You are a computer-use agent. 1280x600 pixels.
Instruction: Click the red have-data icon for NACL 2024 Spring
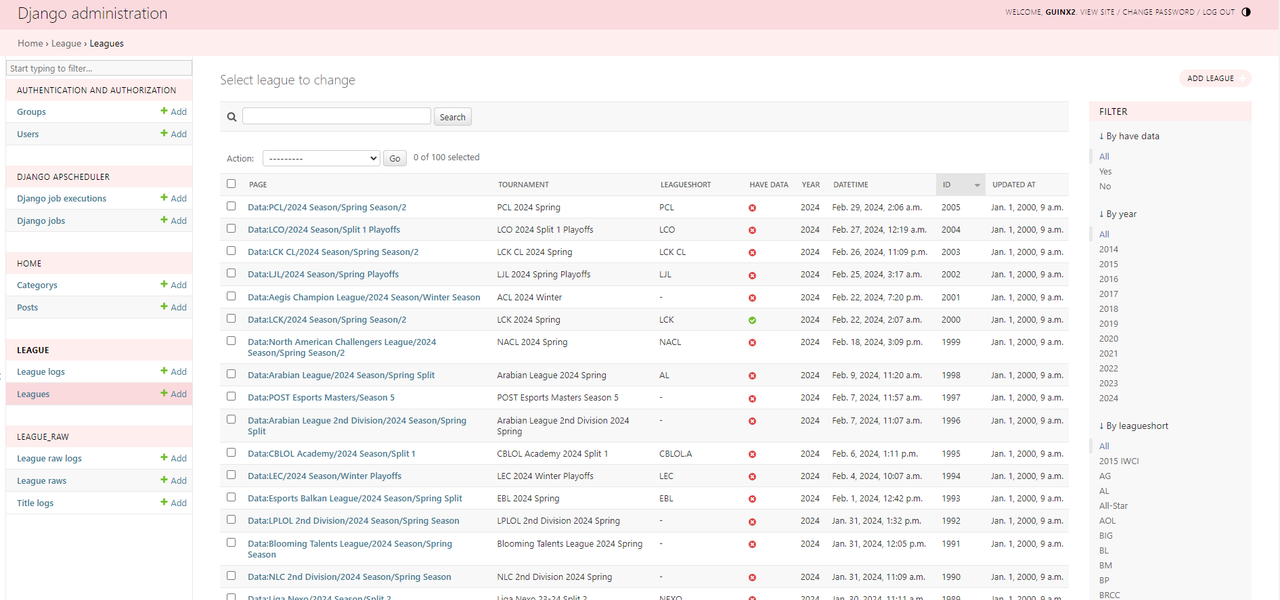click(x=752, y=343)
